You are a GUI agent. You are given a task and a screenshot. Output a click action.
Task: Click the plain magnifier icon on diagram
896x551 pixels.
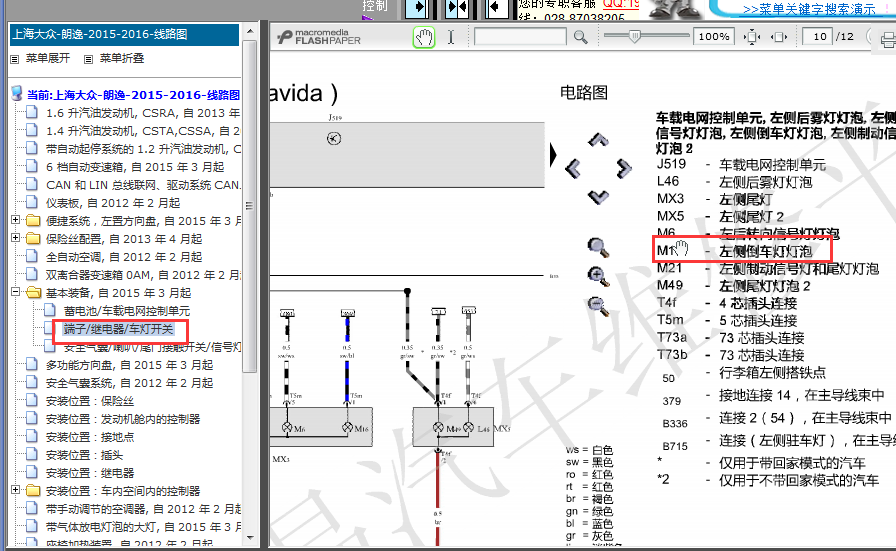tap(598, 247)
